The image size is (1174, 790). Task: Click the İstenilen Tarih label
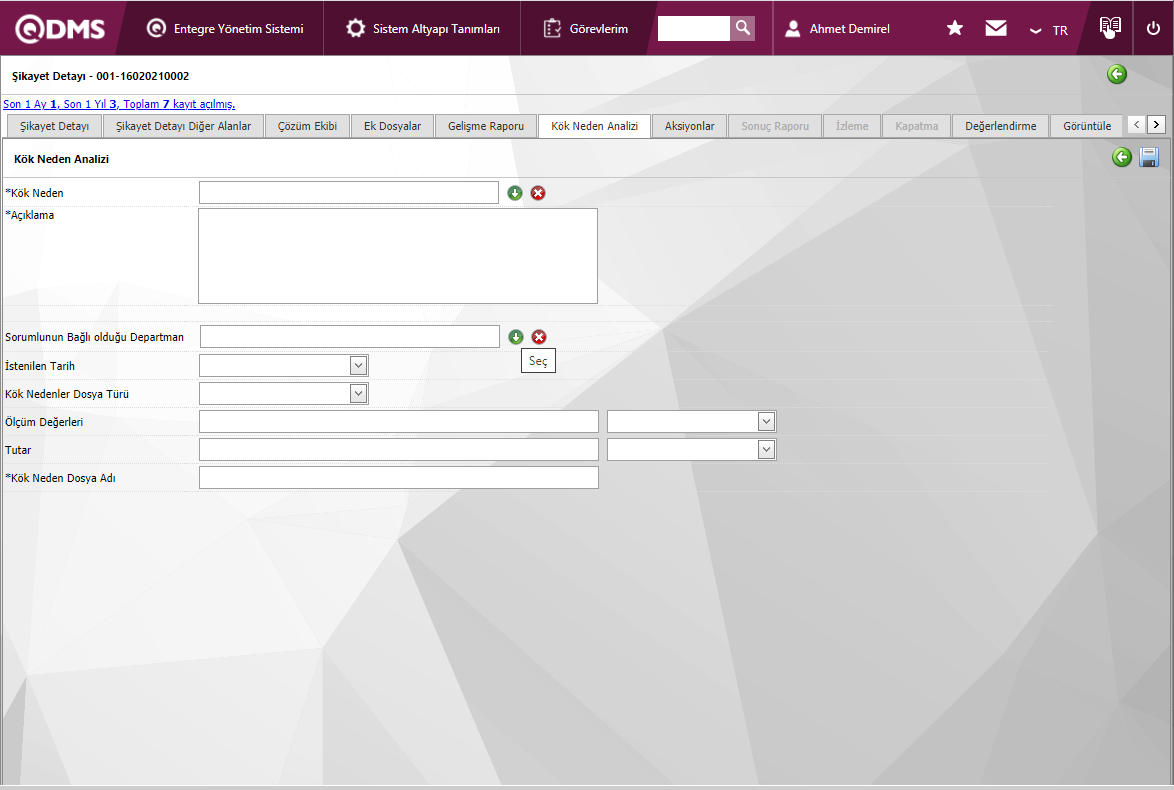tap(40, 366)
